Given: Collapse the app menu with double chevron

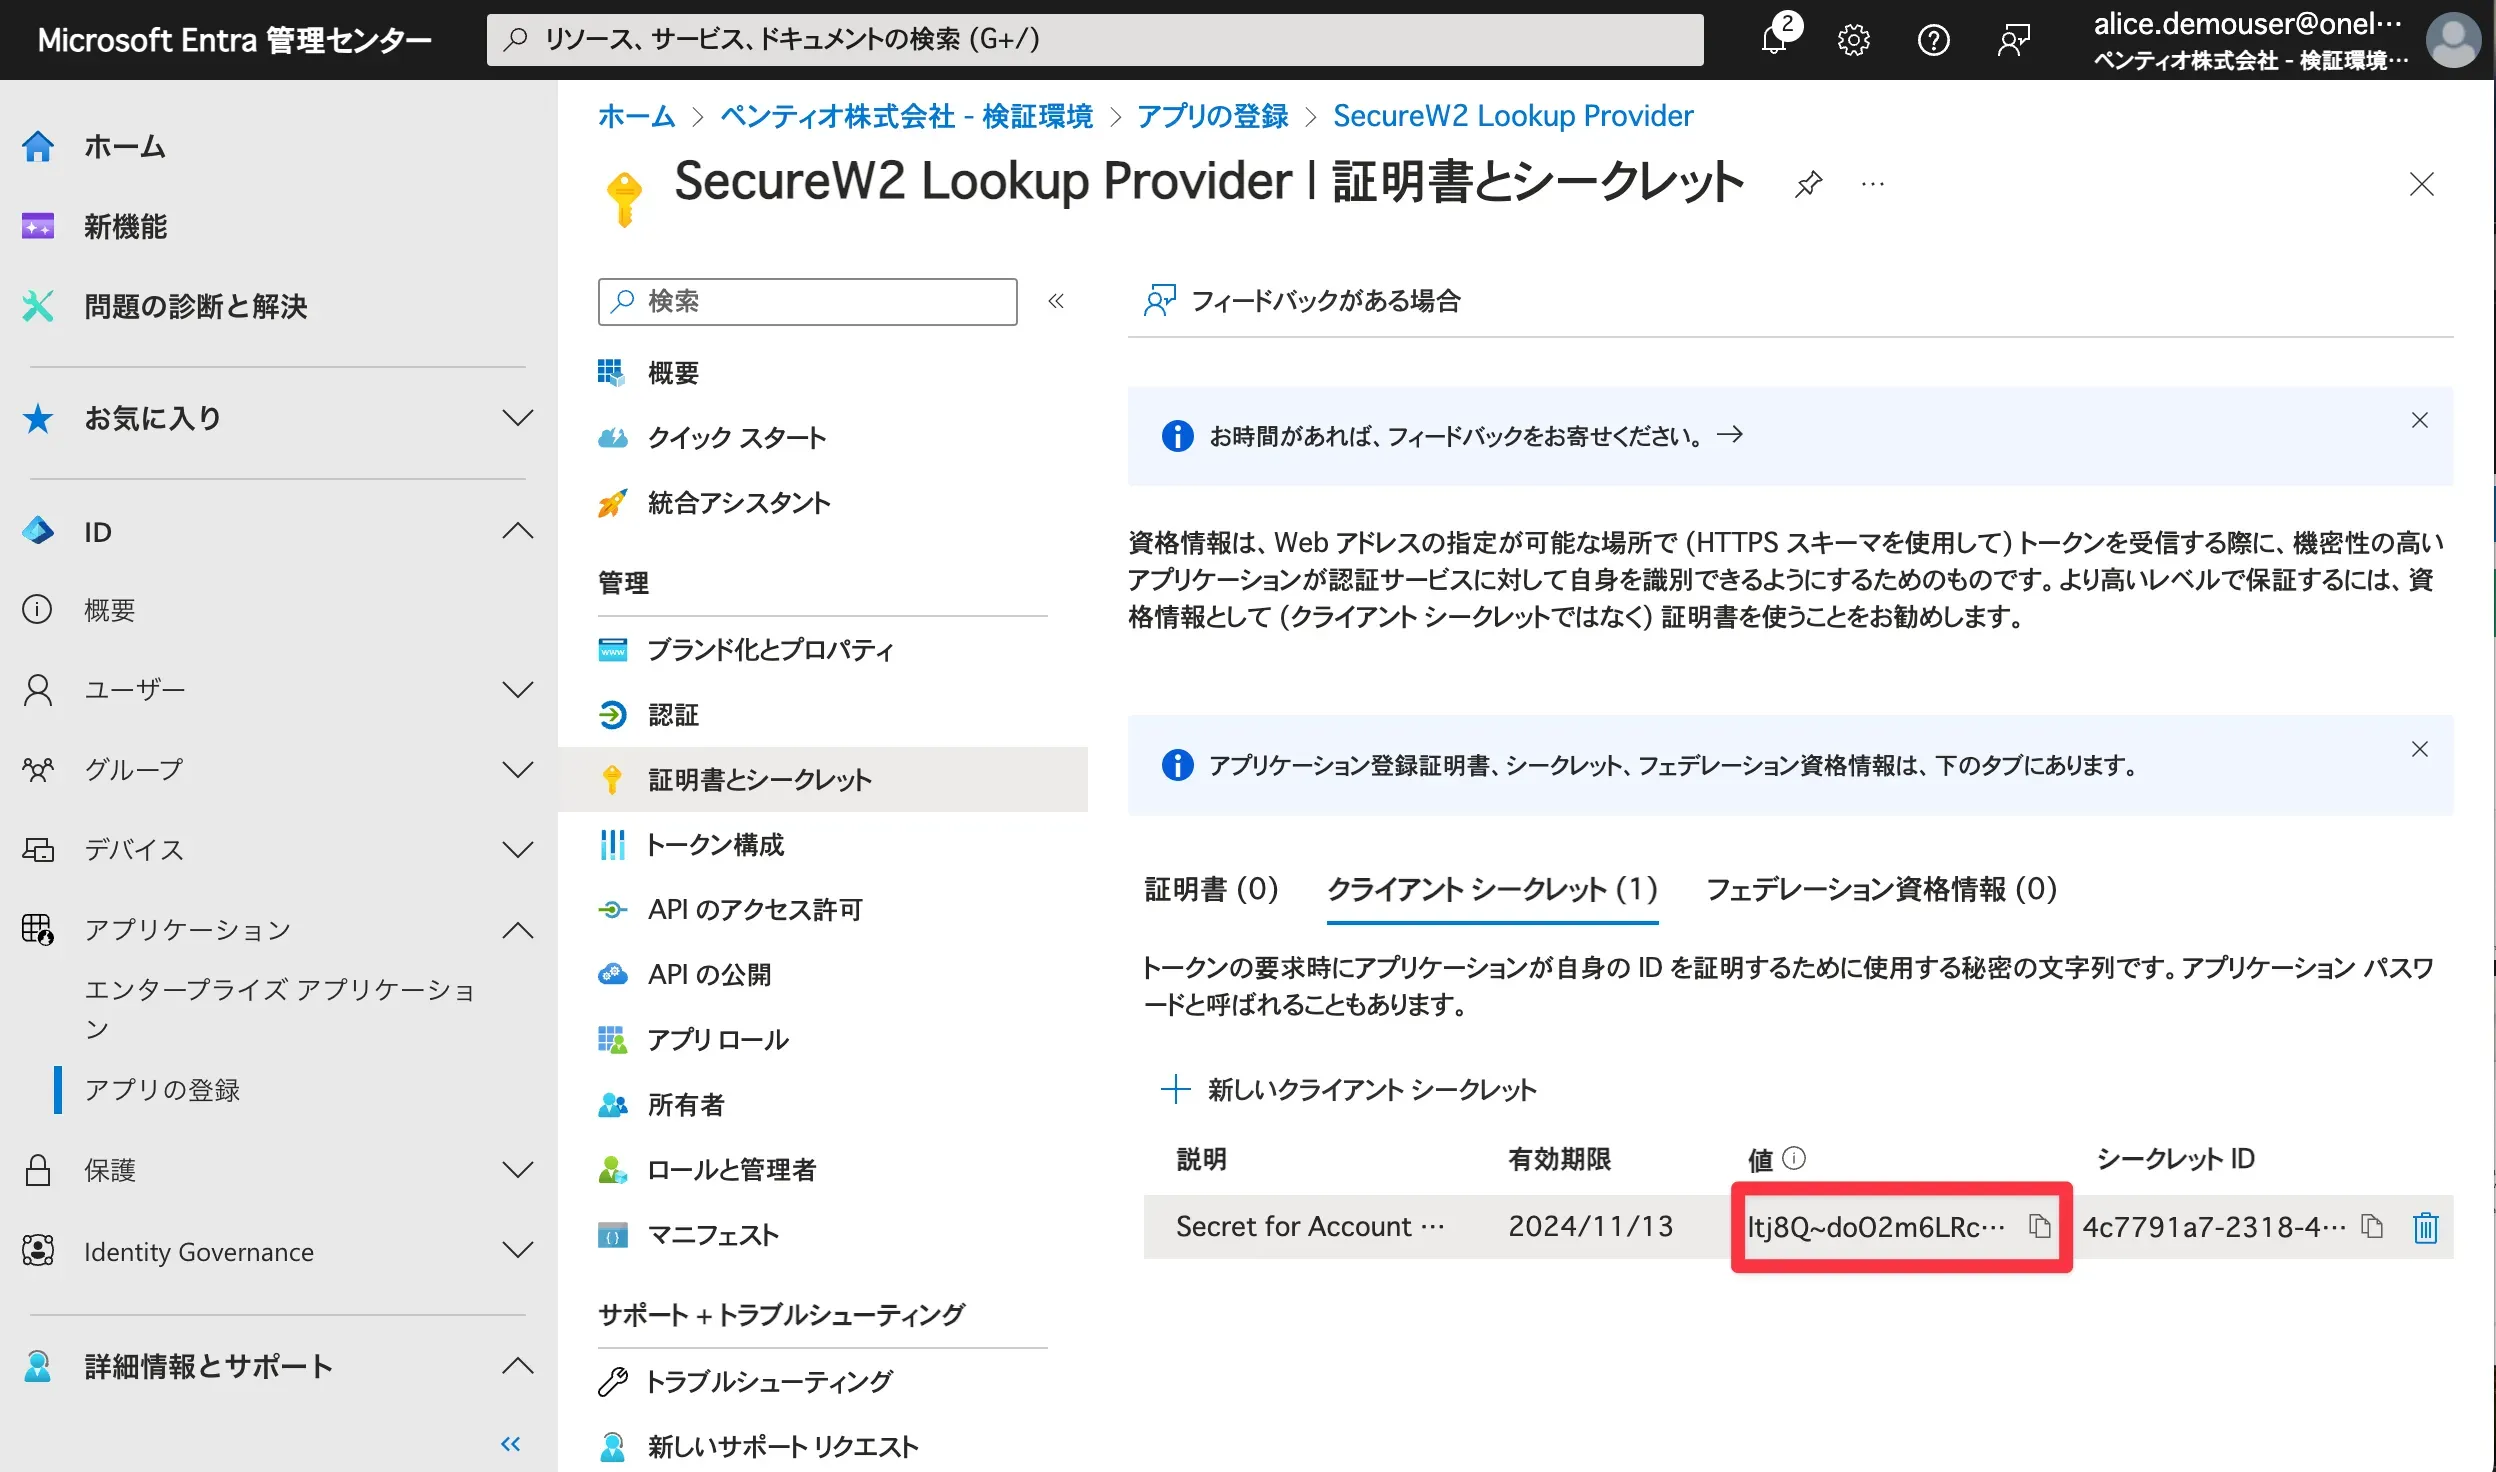Looking at the screenshot, I should [1056, 301].
